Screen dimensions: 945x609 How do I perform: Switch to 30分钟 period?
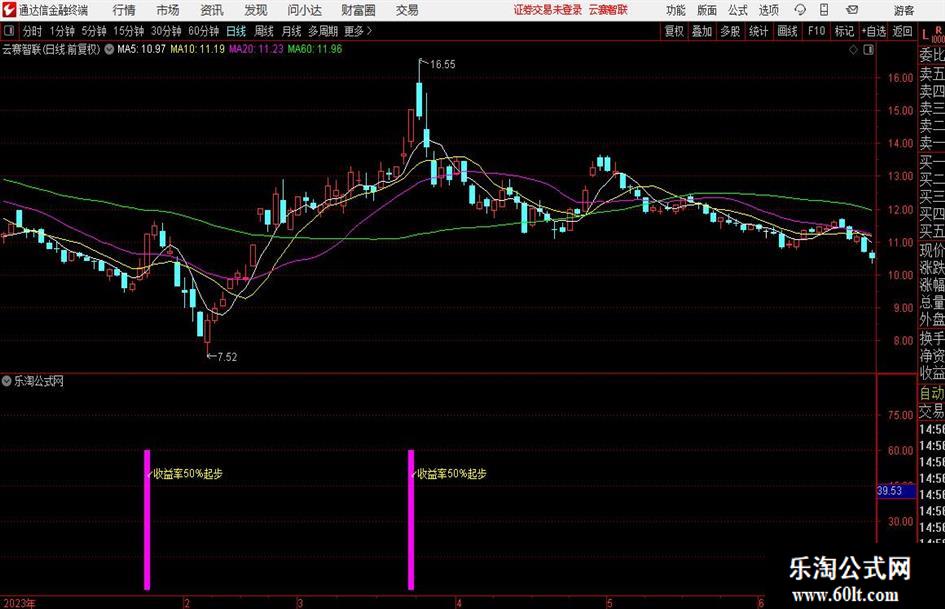coord(166,31)
